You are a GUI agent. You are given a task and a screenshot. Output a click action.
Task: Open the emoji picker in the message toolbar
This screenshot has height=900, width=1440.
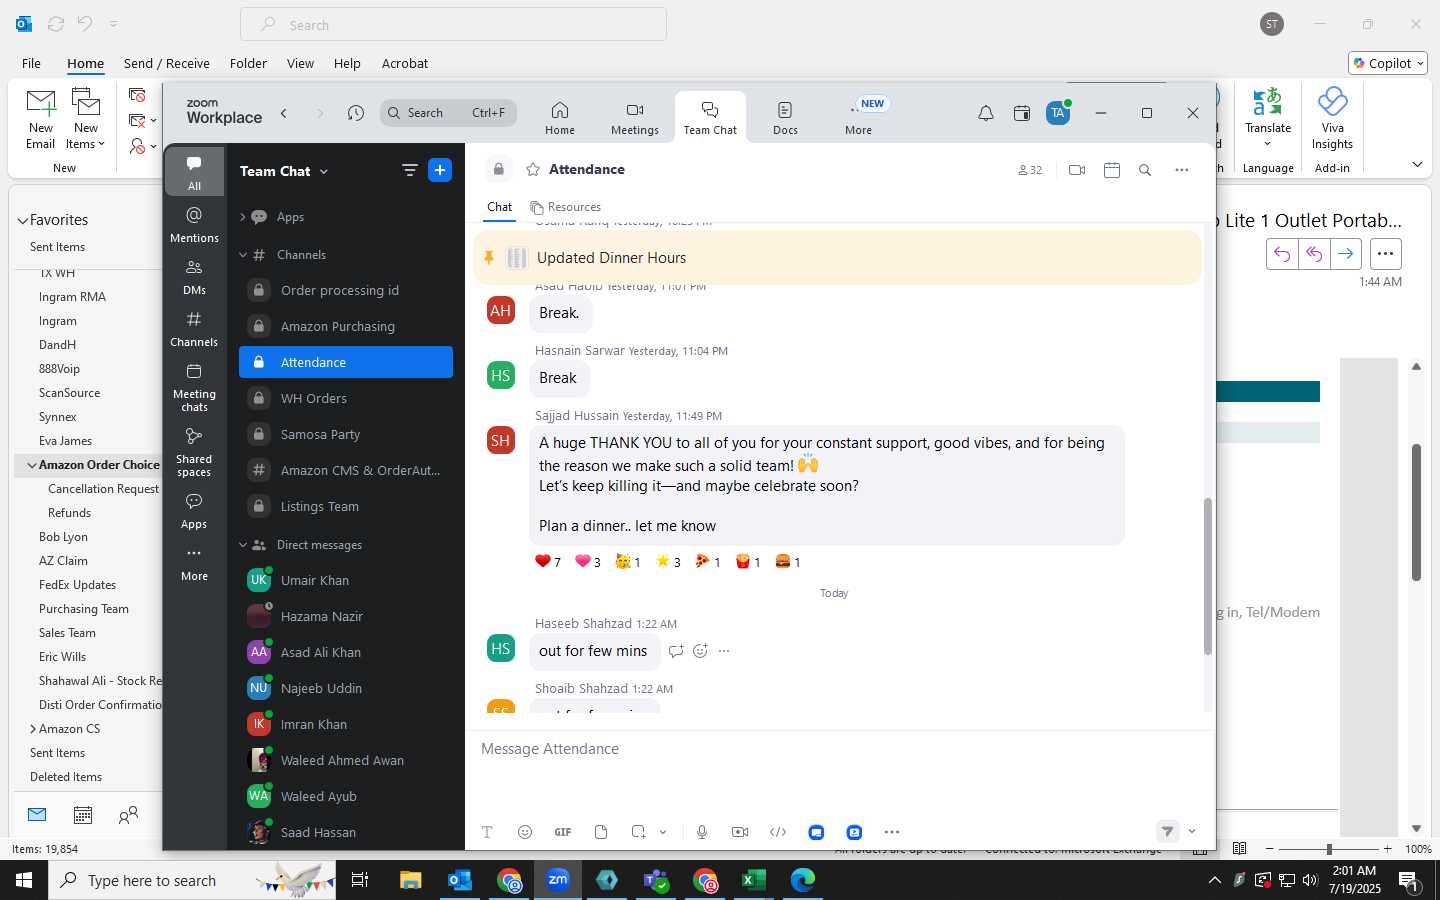pyautogui.click(x=525, y=832)
